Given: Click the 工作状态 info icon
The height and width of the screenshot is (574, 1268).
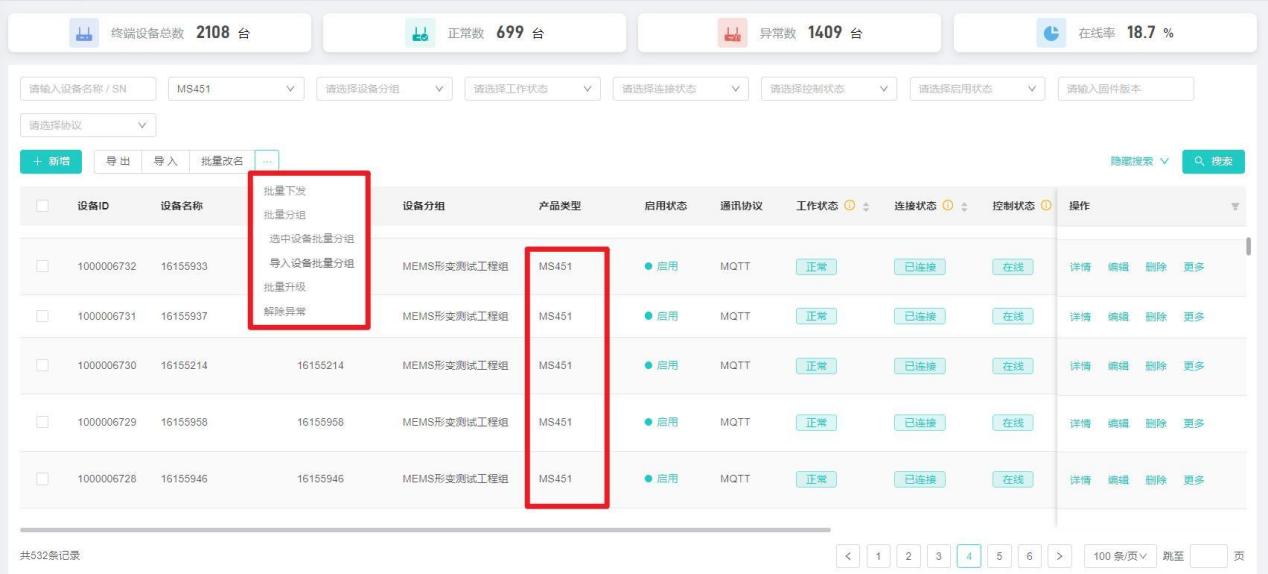Looking at the screenshot, I should (850, 206).
